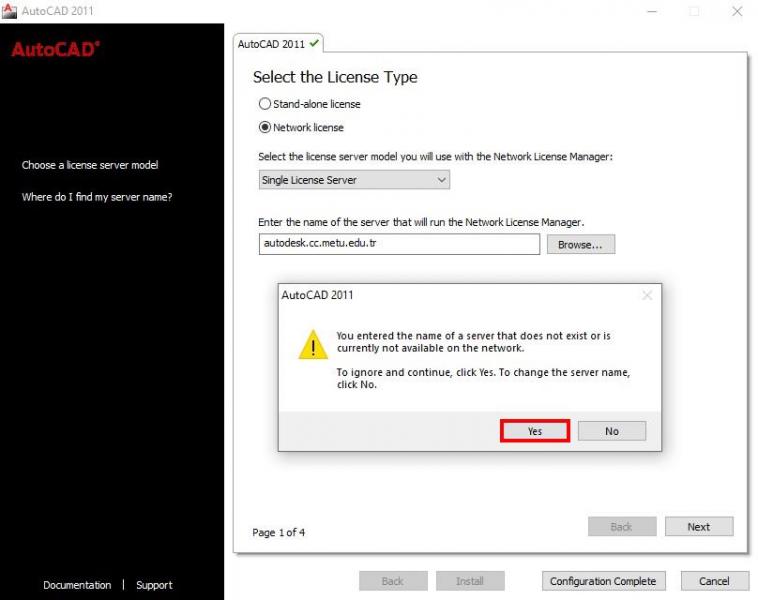Select the Network license option
Viewport: 758px width, 600px height.
point(264,128)
